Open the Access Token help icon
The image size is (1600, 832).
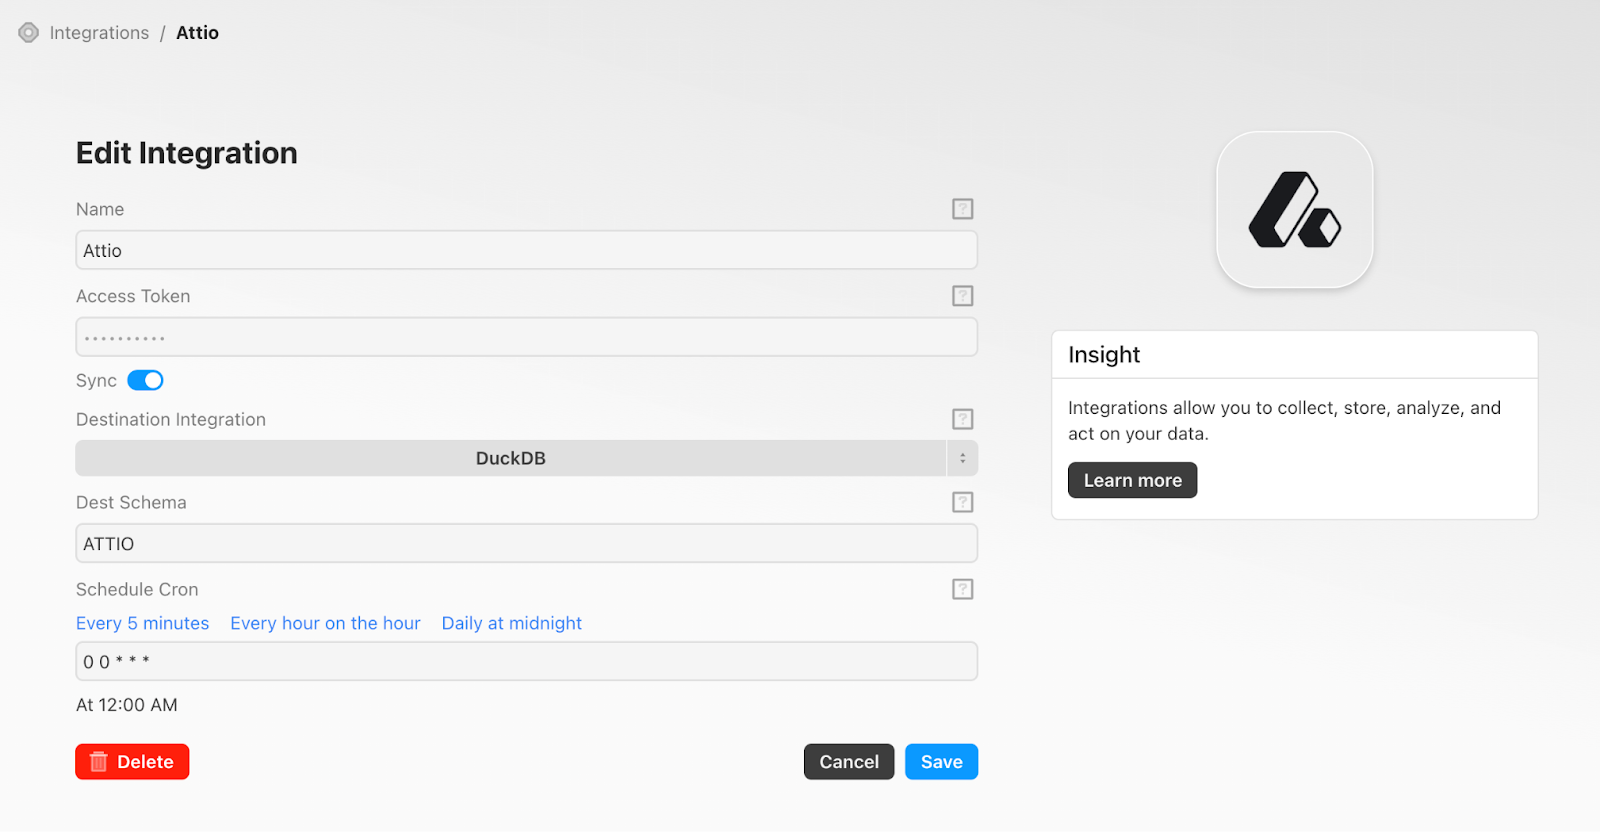click(962, 296)
